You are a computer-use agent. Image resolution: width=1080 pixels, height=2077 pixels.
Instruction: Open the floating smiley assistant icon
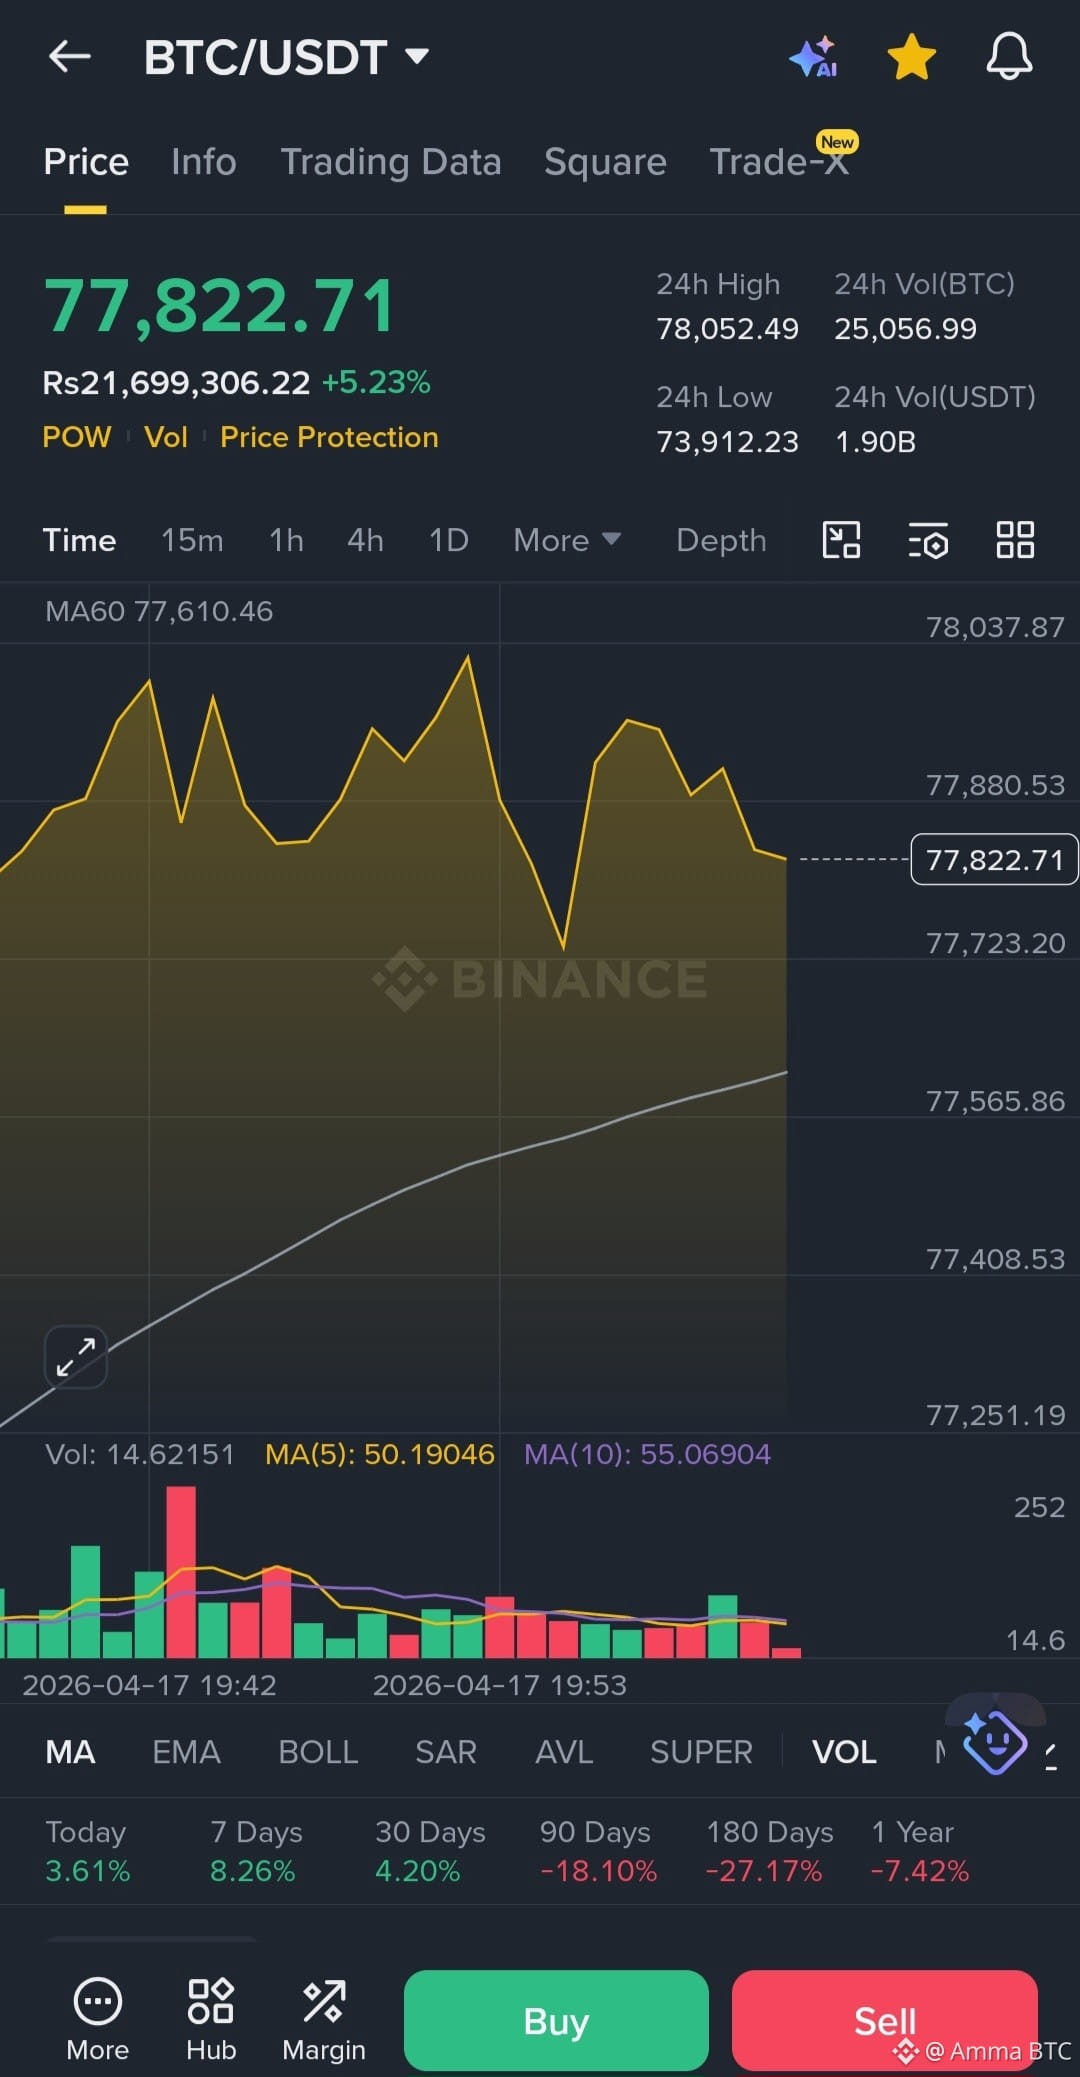[x=994, y=1741]
